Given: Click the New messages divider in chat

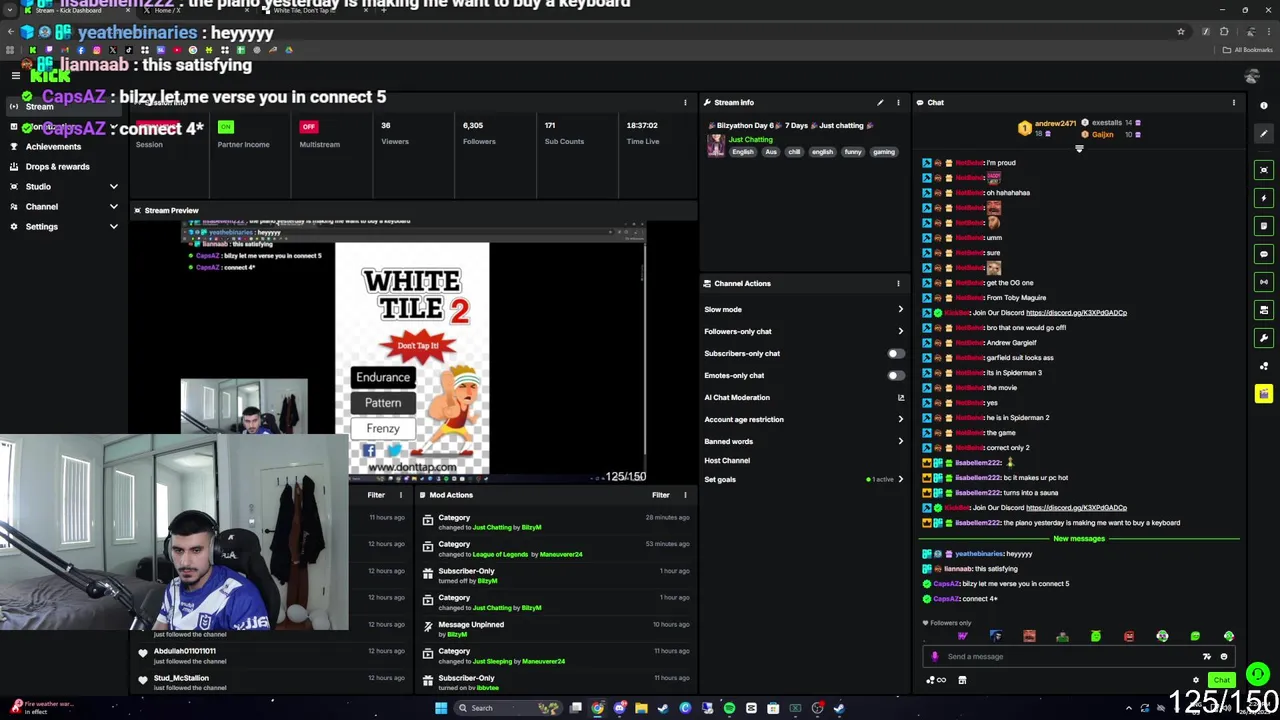Looking at the screenshot, I should pos(1079,539).
